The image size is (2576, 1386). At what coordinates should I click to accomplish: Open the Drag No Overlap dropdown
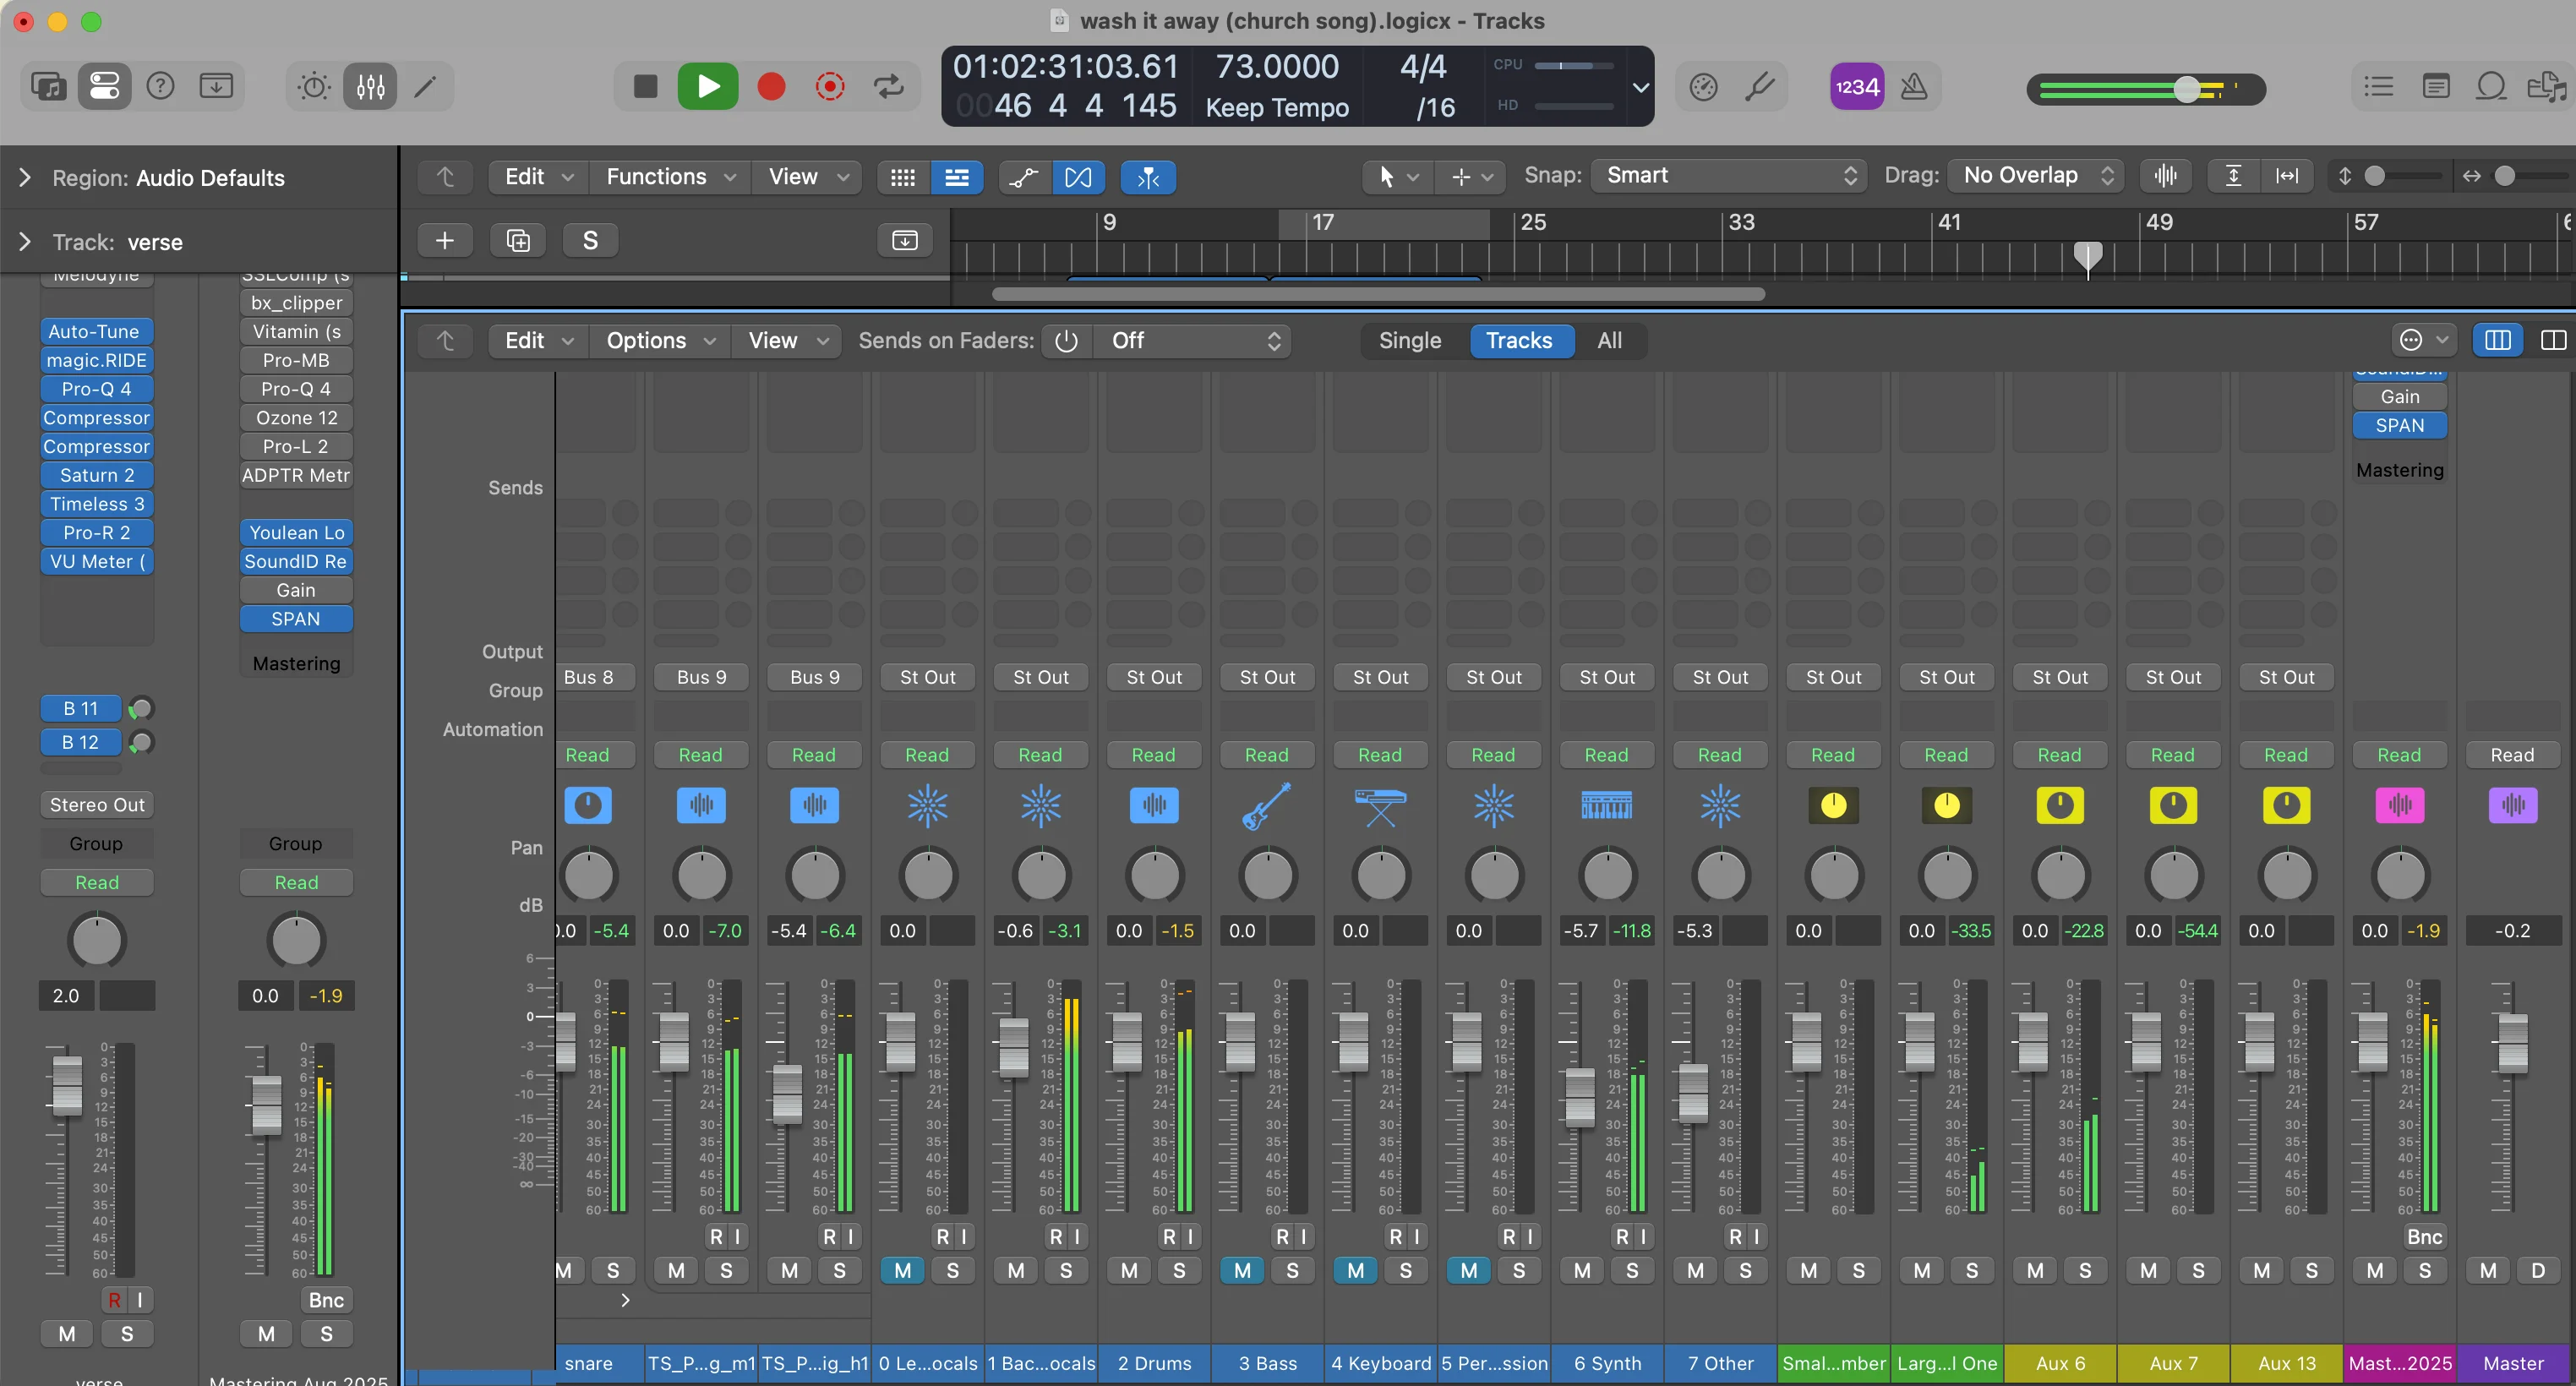pos(2034,175)
